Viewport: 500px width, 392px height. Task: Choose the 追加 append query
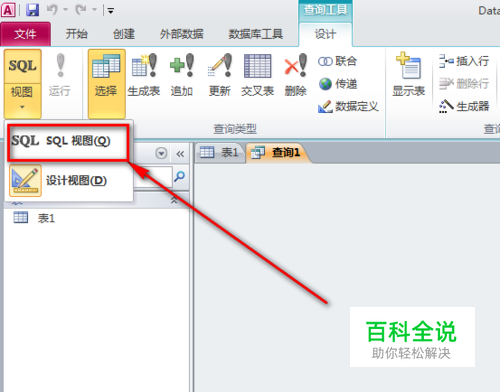coord(182,76)
